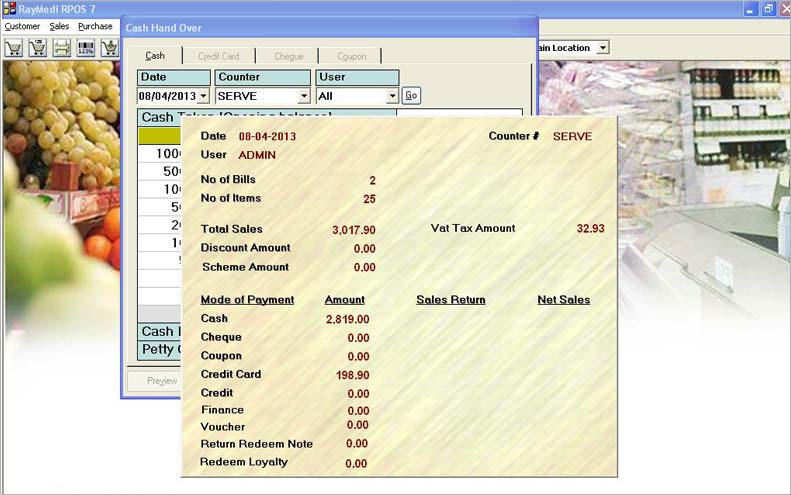
Task: Click the date field showing 08/04/2013
Action: (167, 96)
